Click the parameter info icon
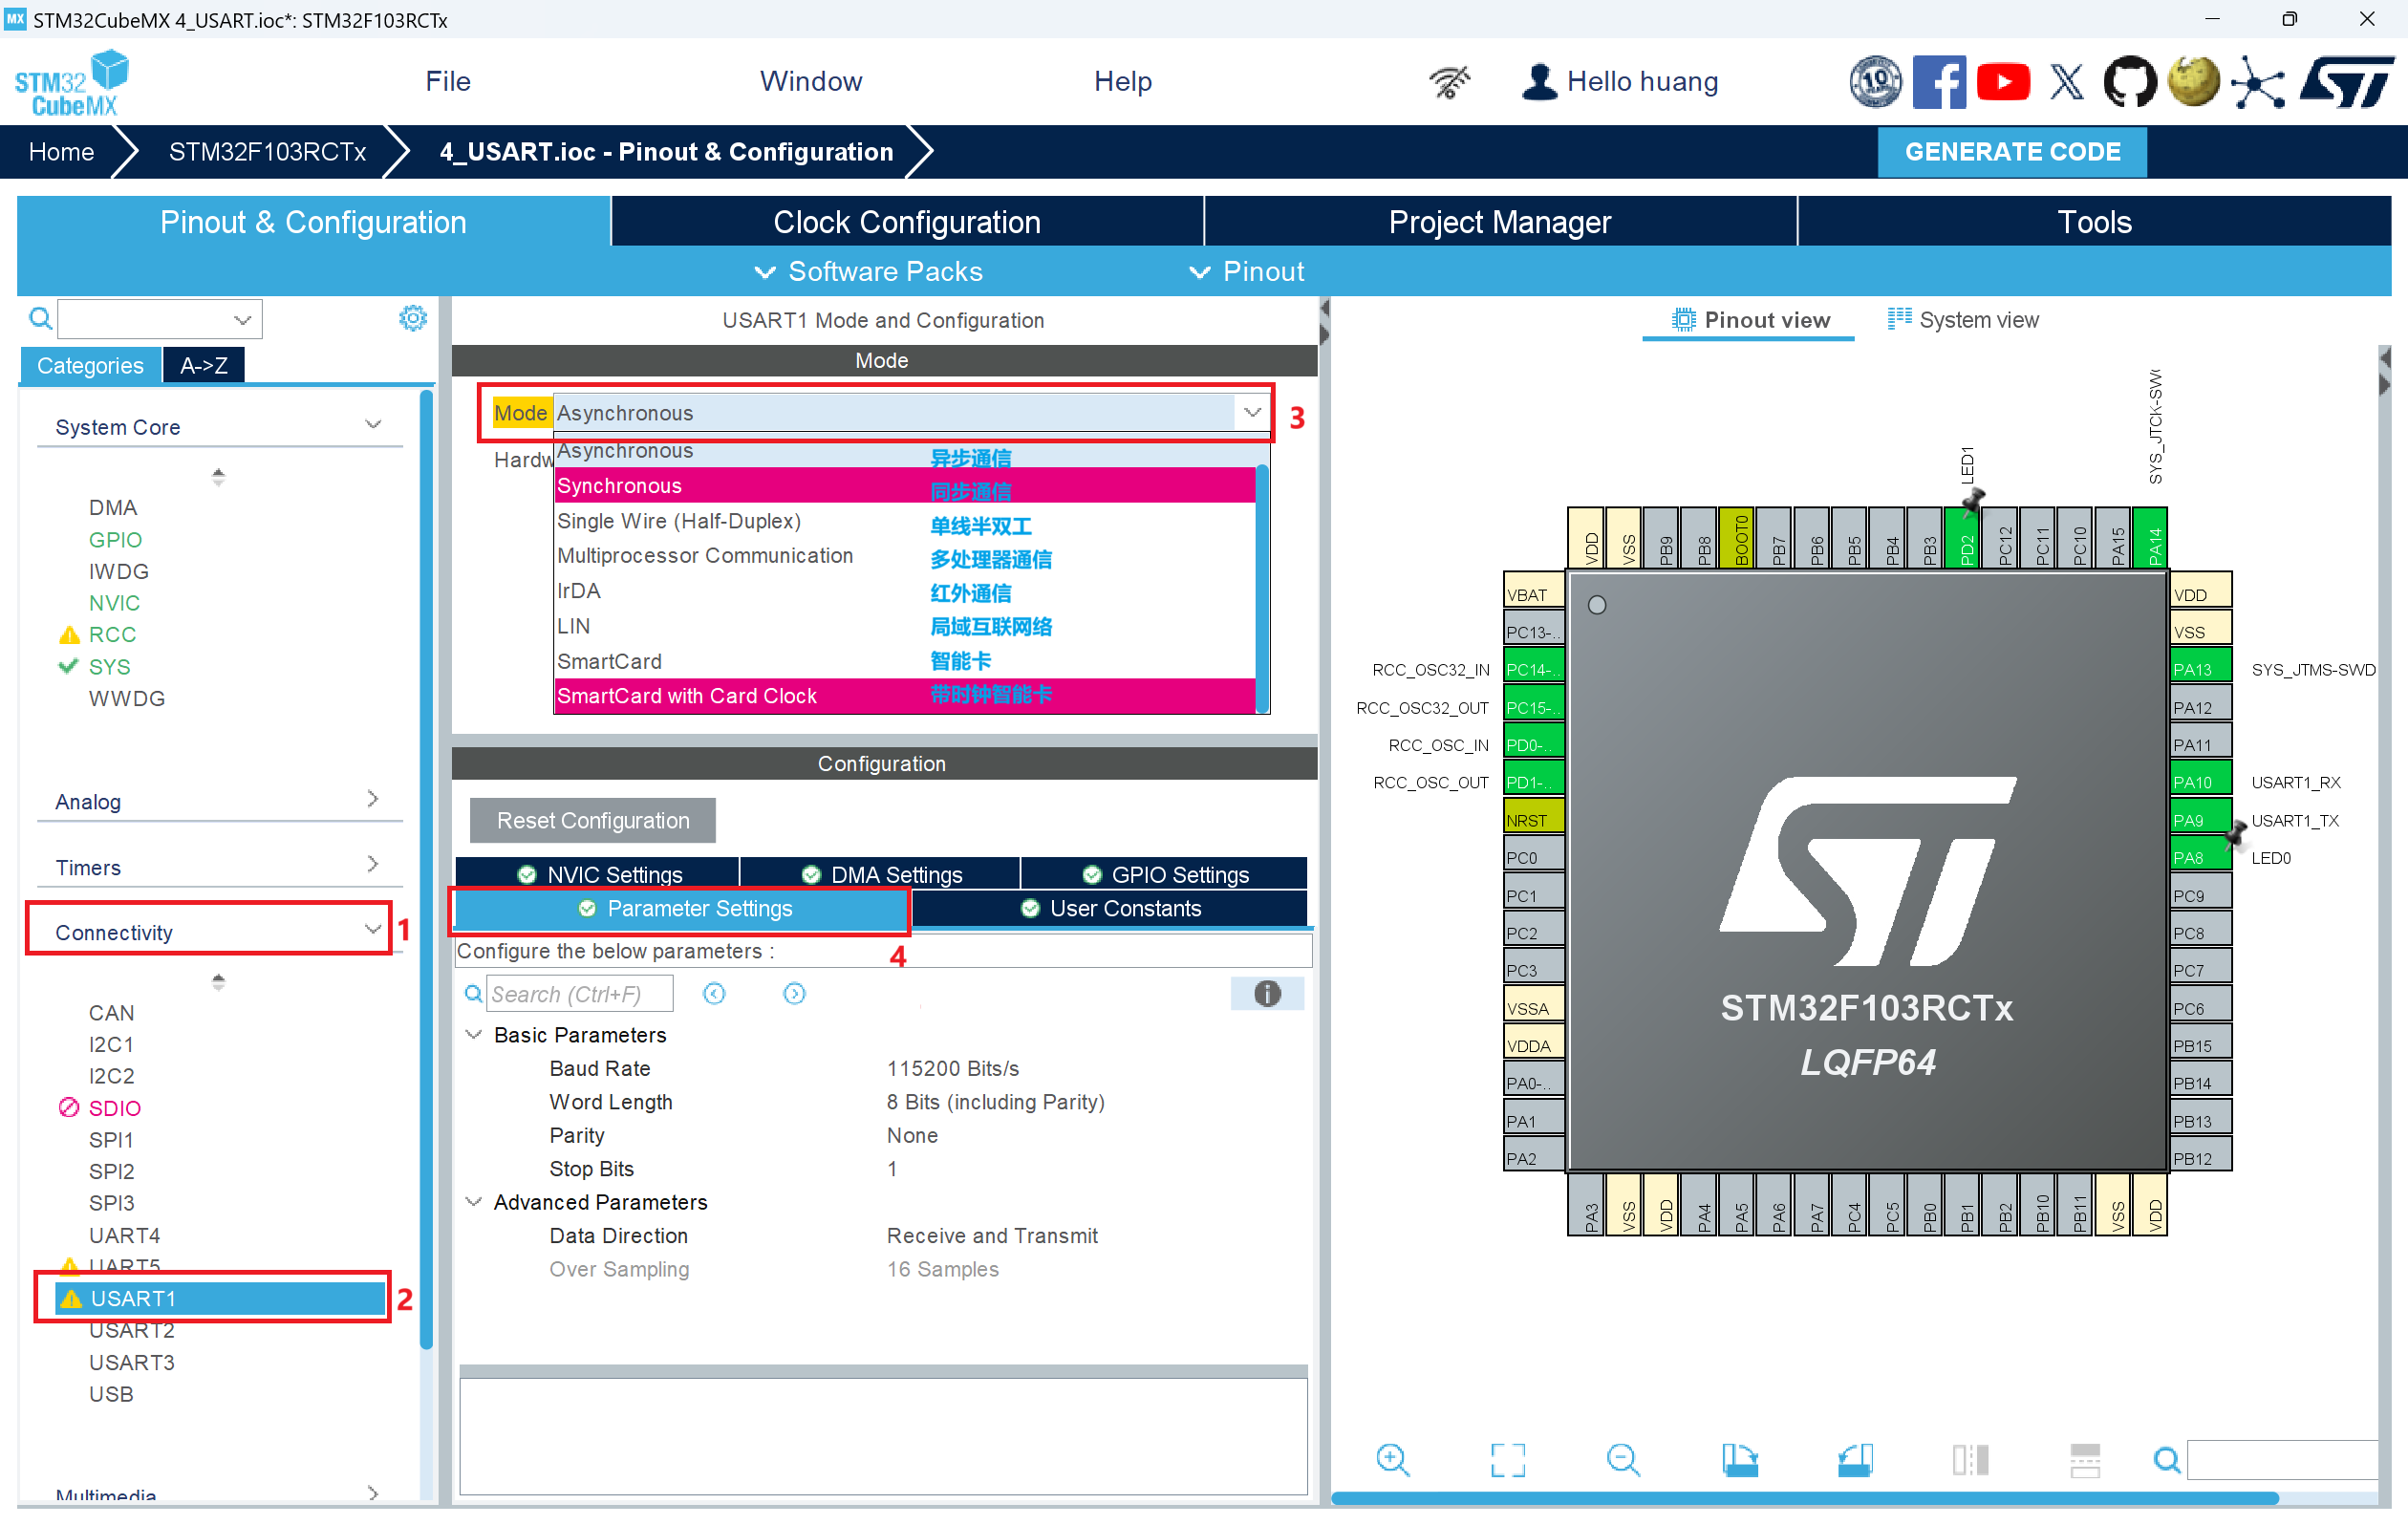This screenshot has height=1525, width=2408. pyautogui.click(x=1266, y=993)
